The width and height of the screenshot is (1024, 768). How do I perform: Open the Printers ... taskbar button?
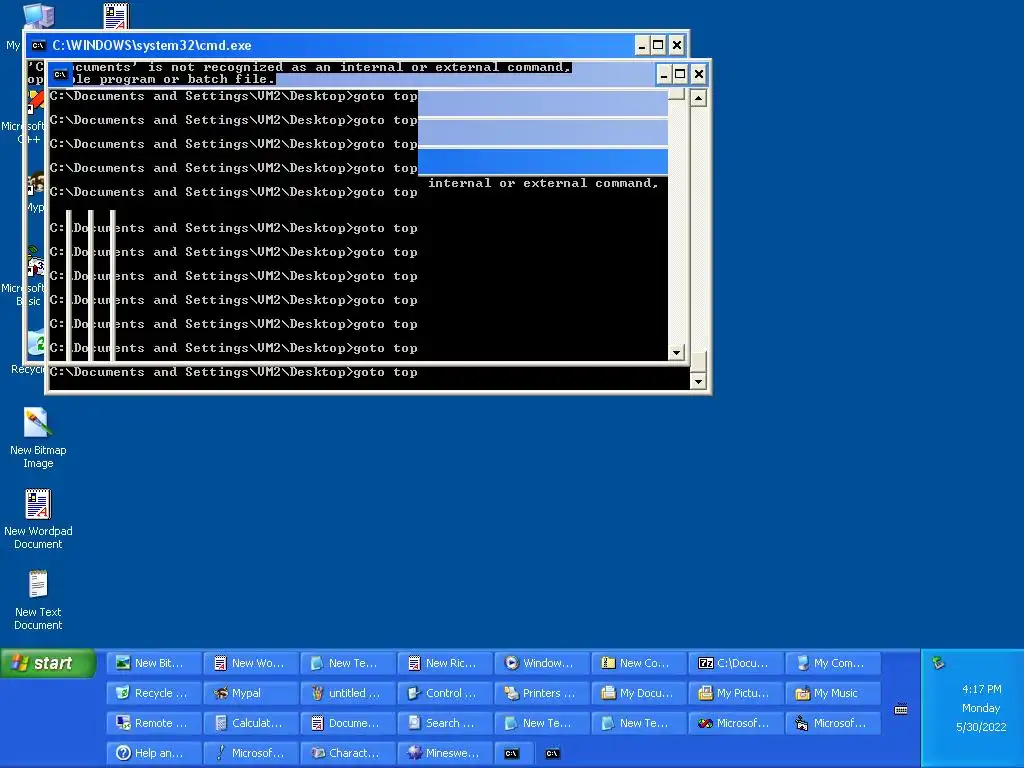click(x=542, y=693)
